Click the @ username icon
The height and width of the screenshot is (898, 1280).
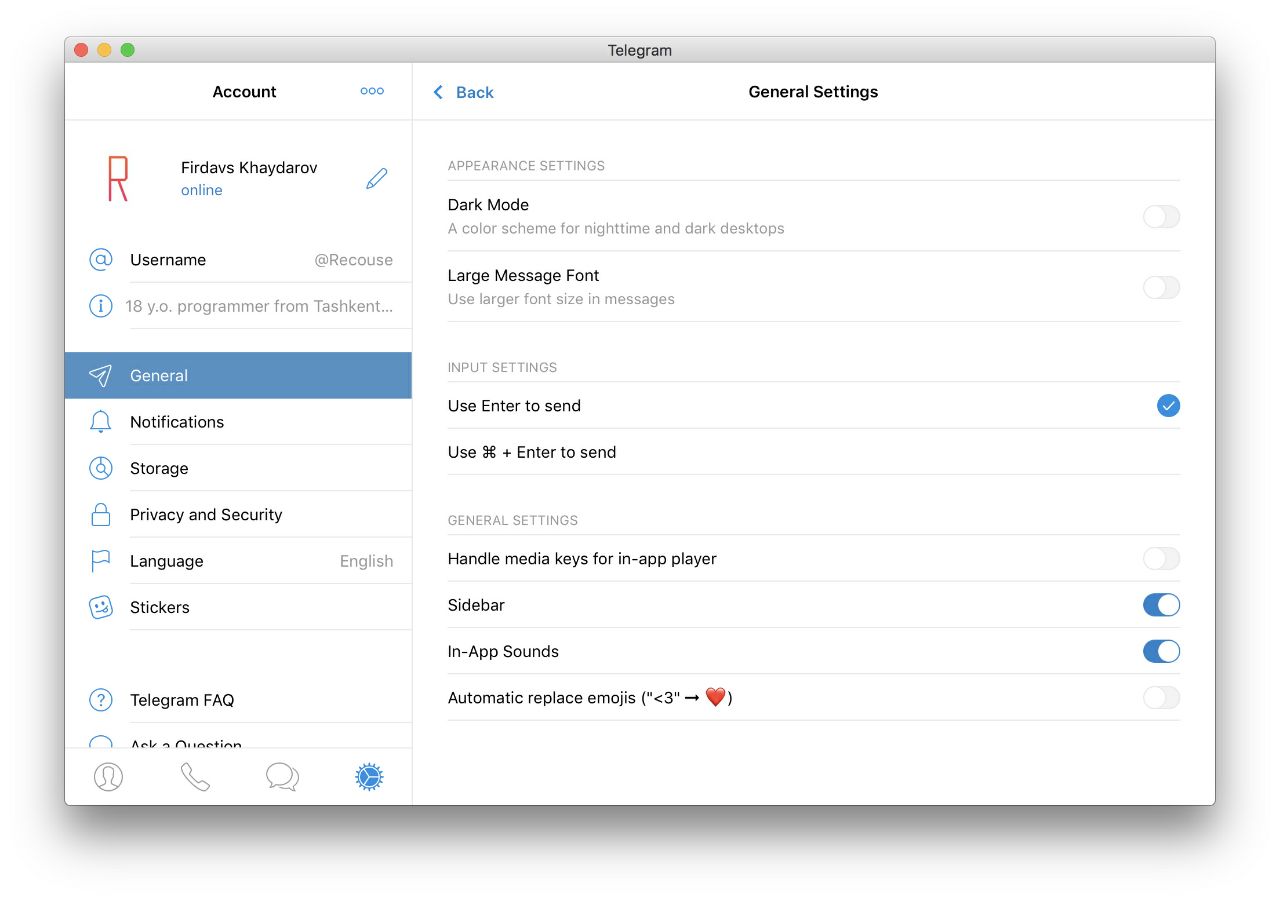101,260
